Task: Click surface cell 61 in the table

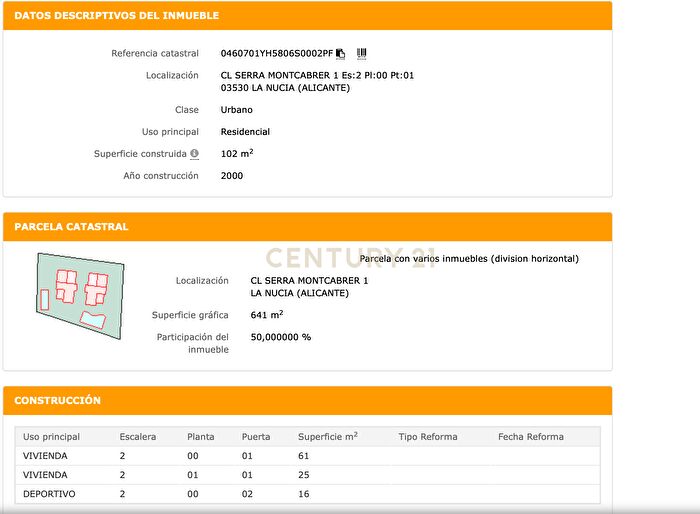Action: coord(304,456)
